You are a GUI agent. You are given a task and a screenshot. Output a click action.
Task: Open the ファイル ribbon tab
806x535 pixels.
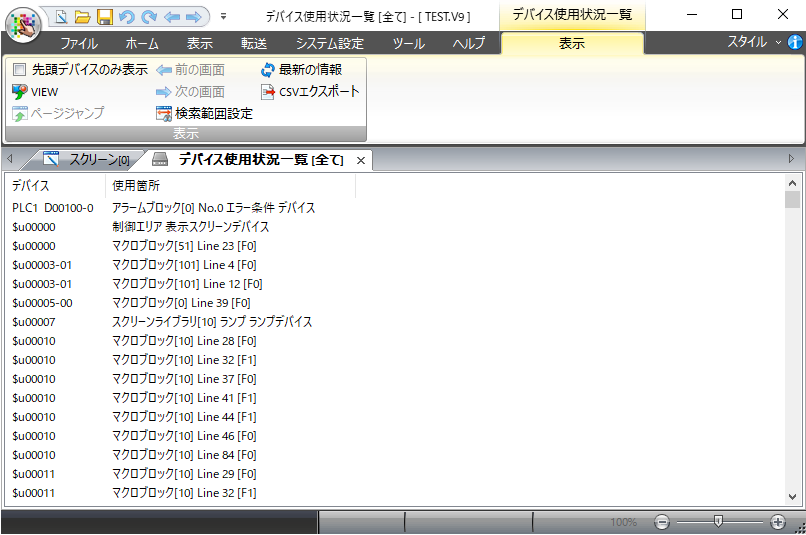click(x=79, y=44)
